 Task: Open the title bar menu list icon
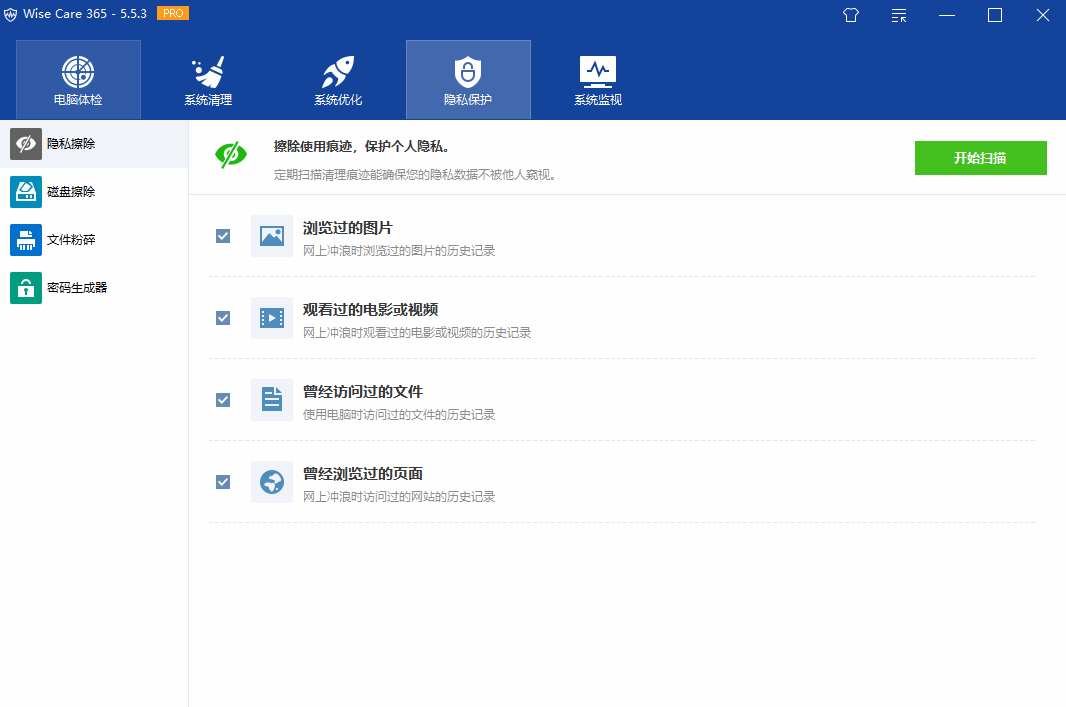coord(899,15)
